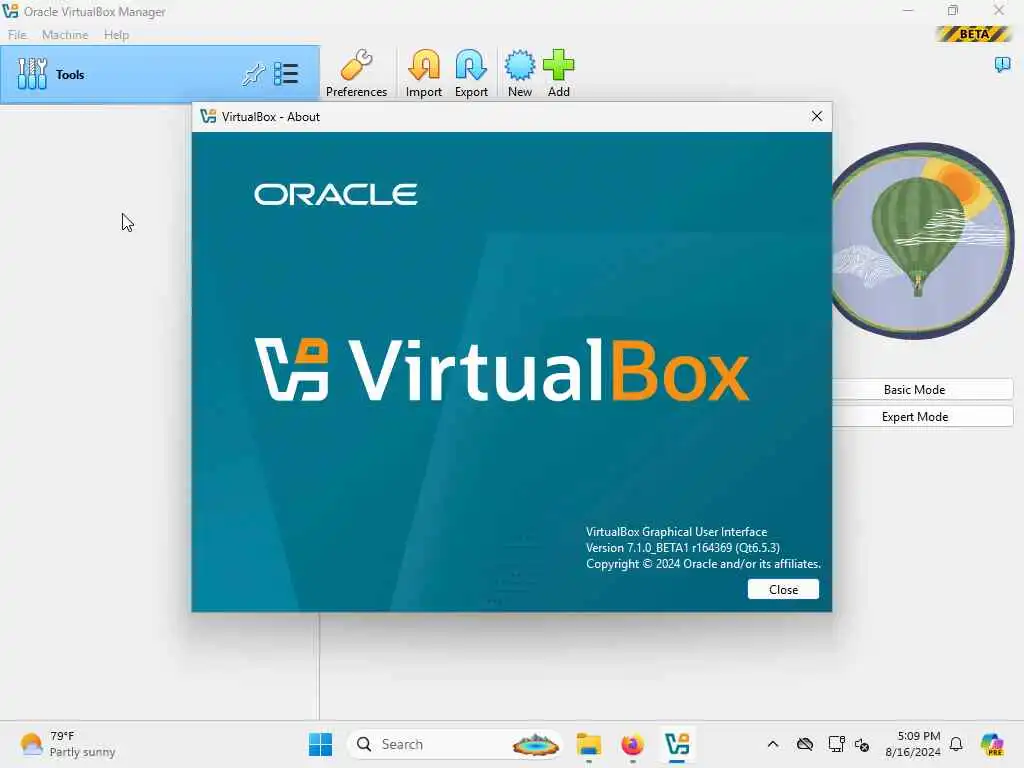The width and height of the screenshot is (1024, 768).
Task: Click the green Add machine icon
Action: tap(558, 73)
